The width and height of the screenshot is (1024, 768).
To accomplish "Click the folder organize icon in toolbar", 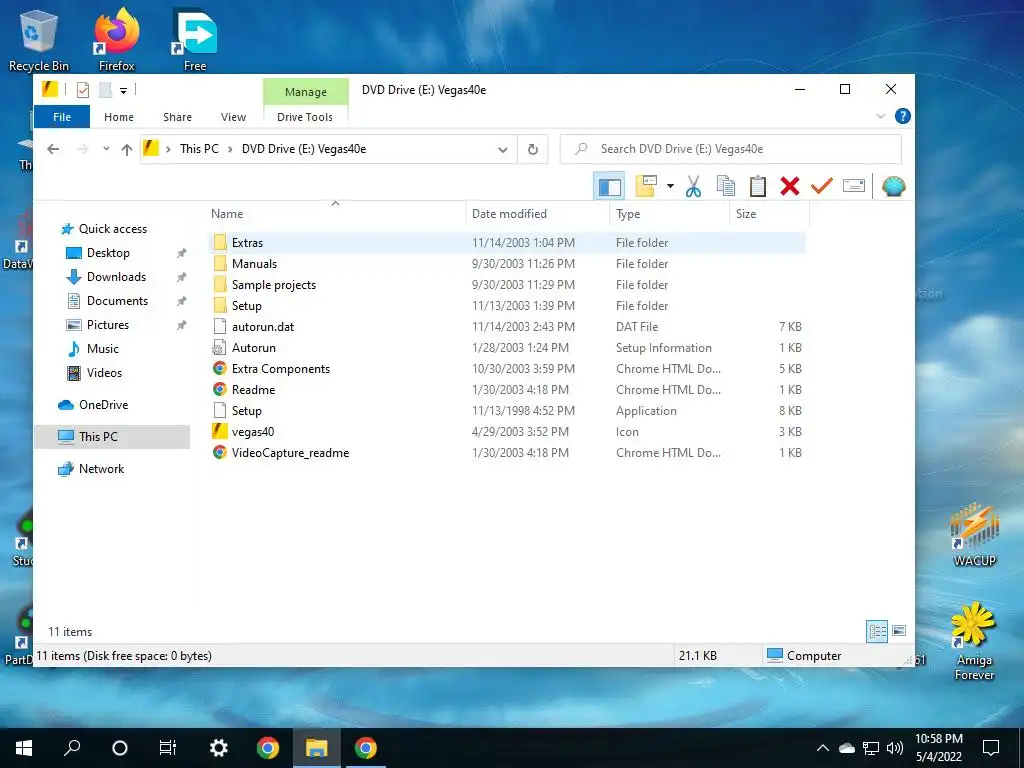I will click(x=646, y=186).
